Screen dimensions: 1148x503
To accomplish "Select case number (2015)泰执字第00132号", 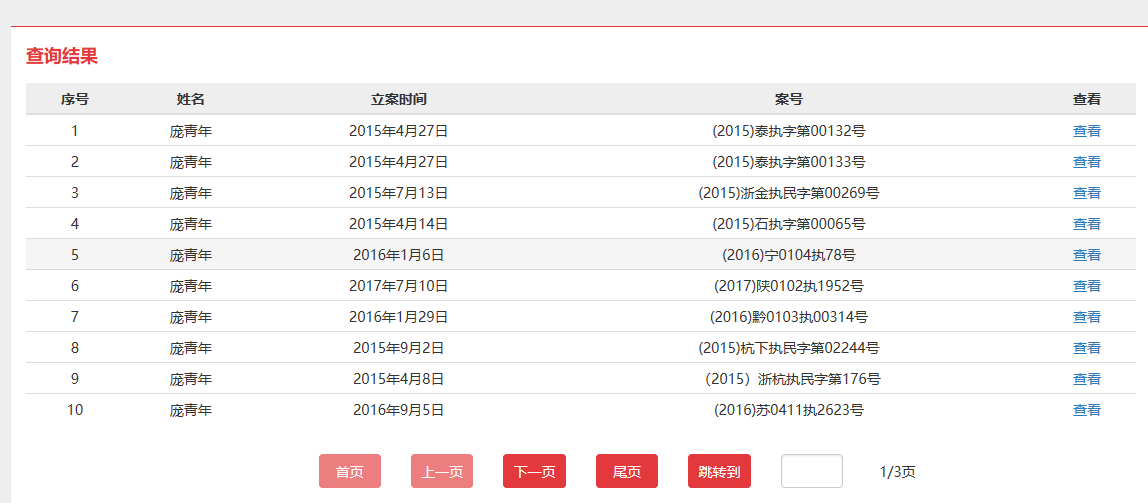I will click(789, 132).
